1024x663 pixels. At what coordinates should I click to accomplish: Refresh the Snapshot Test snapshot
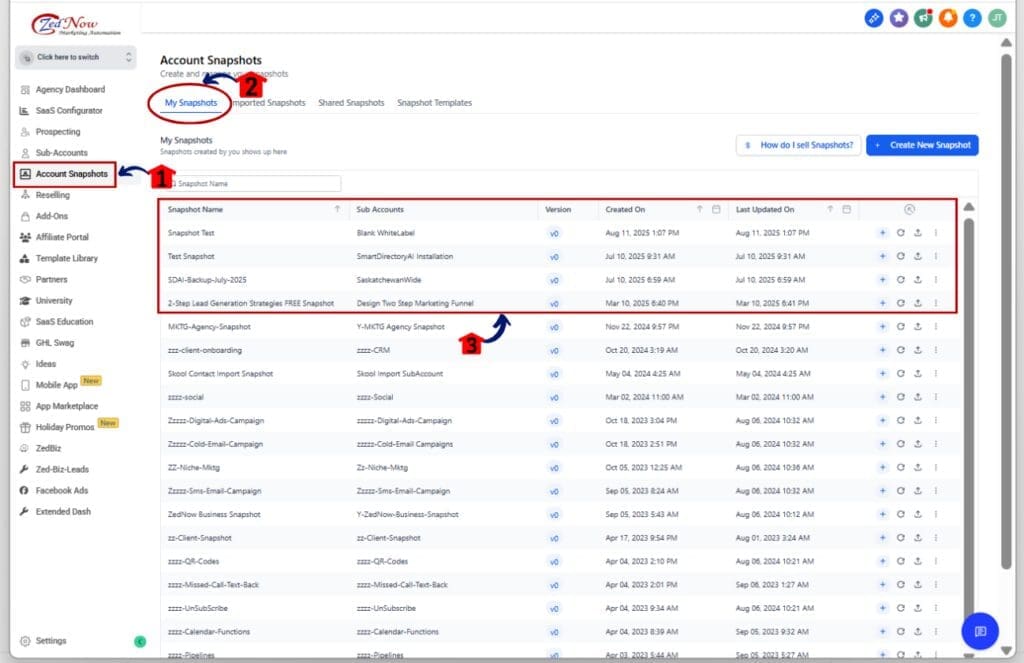[x=901, y=231]
